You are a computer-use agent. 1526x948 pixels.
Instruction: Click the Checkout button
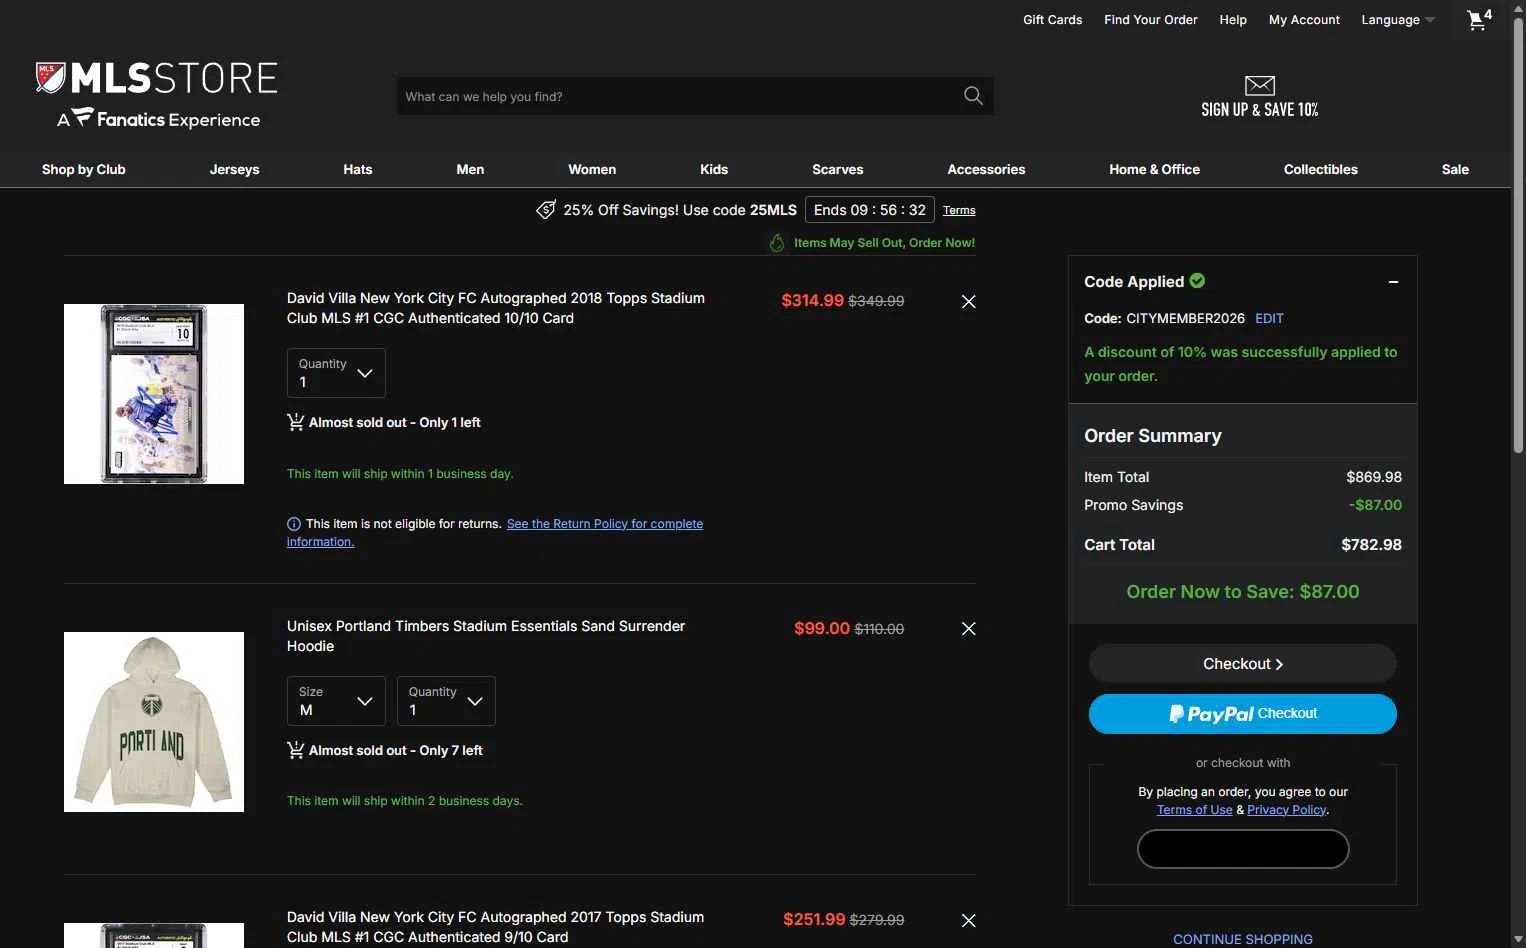(1243, 664)
